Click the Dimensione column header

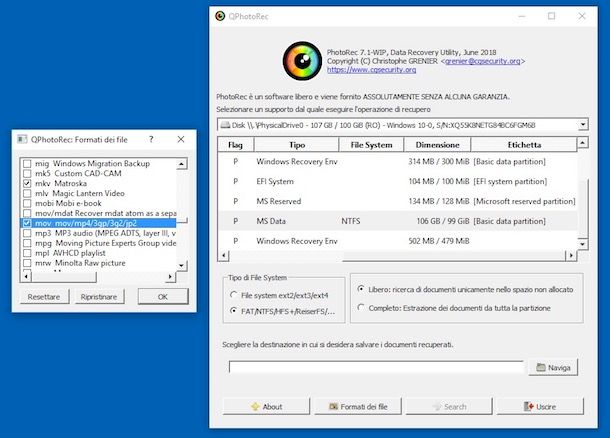pos(437,145)
